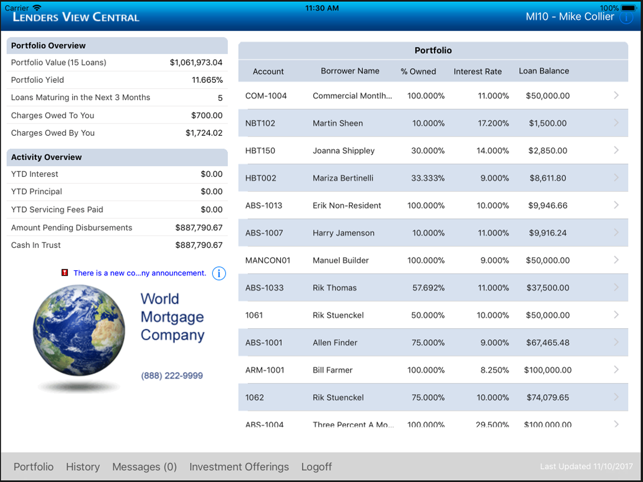Screen dimensions: 643x482
Task: Open Joanna Shippley HBT150 chevron
Action: click(616, 150)
